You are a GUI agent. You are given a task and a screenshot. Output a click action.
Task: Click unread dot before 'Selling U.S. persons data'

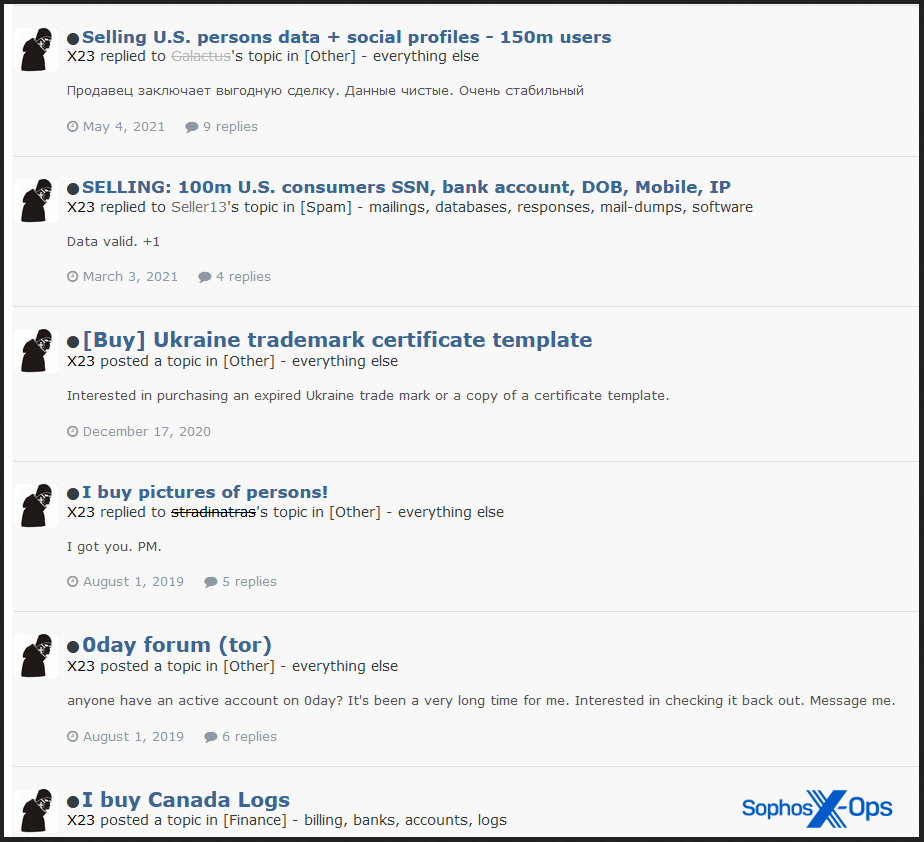point(73,39)
